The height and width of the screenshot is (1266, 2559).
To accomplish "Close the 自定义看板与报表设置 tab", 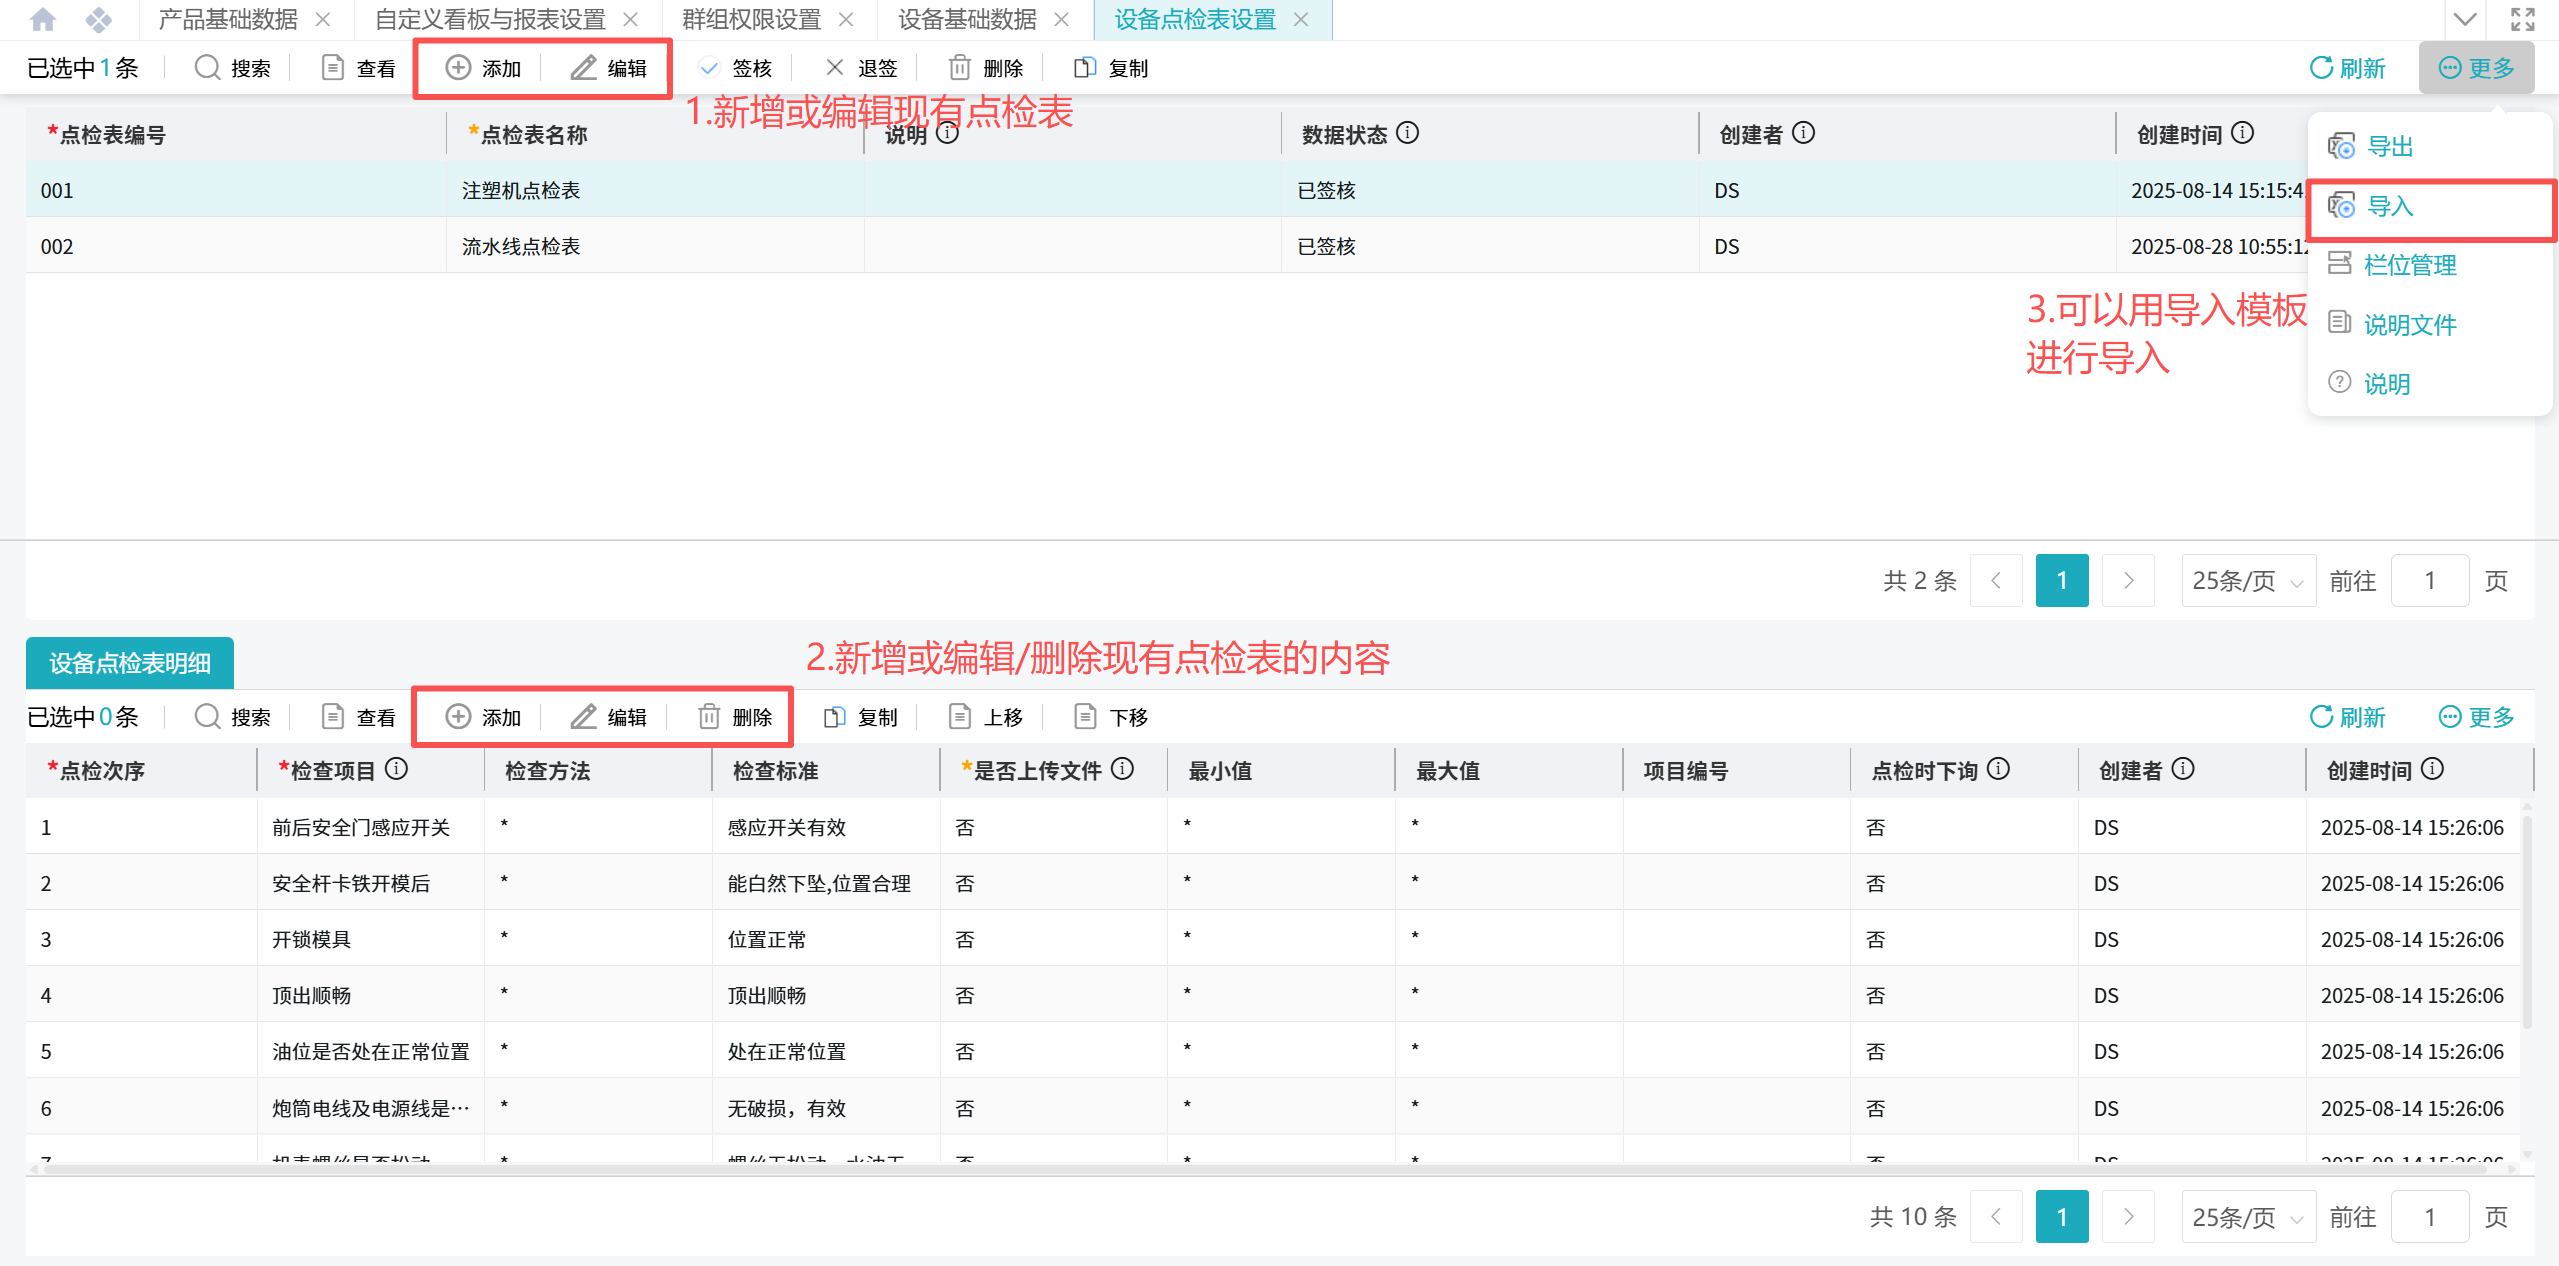I will [x=631, y=20].
